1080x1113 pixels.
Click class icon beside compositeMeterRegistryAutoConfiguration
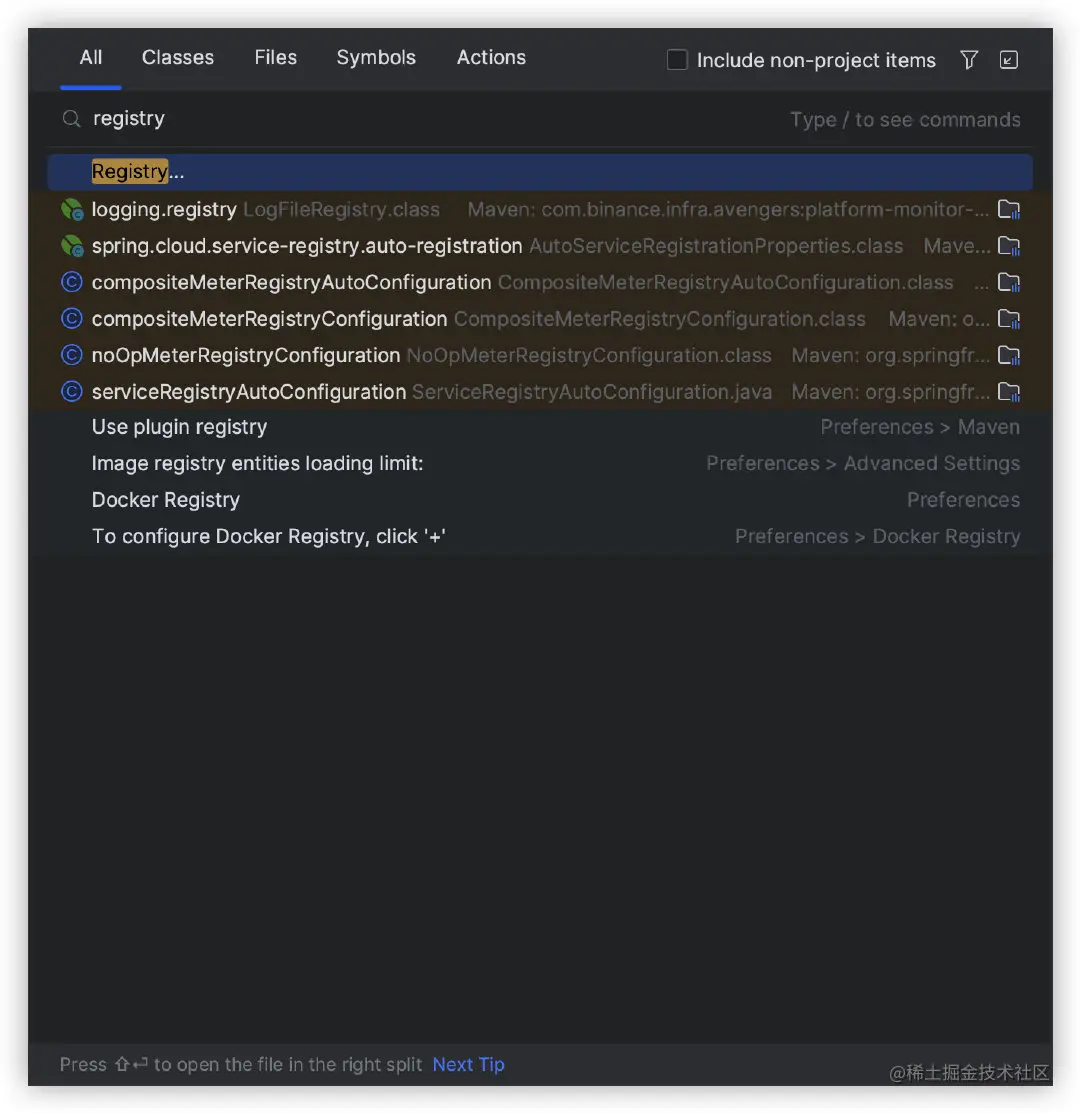[x=72, y=283]
